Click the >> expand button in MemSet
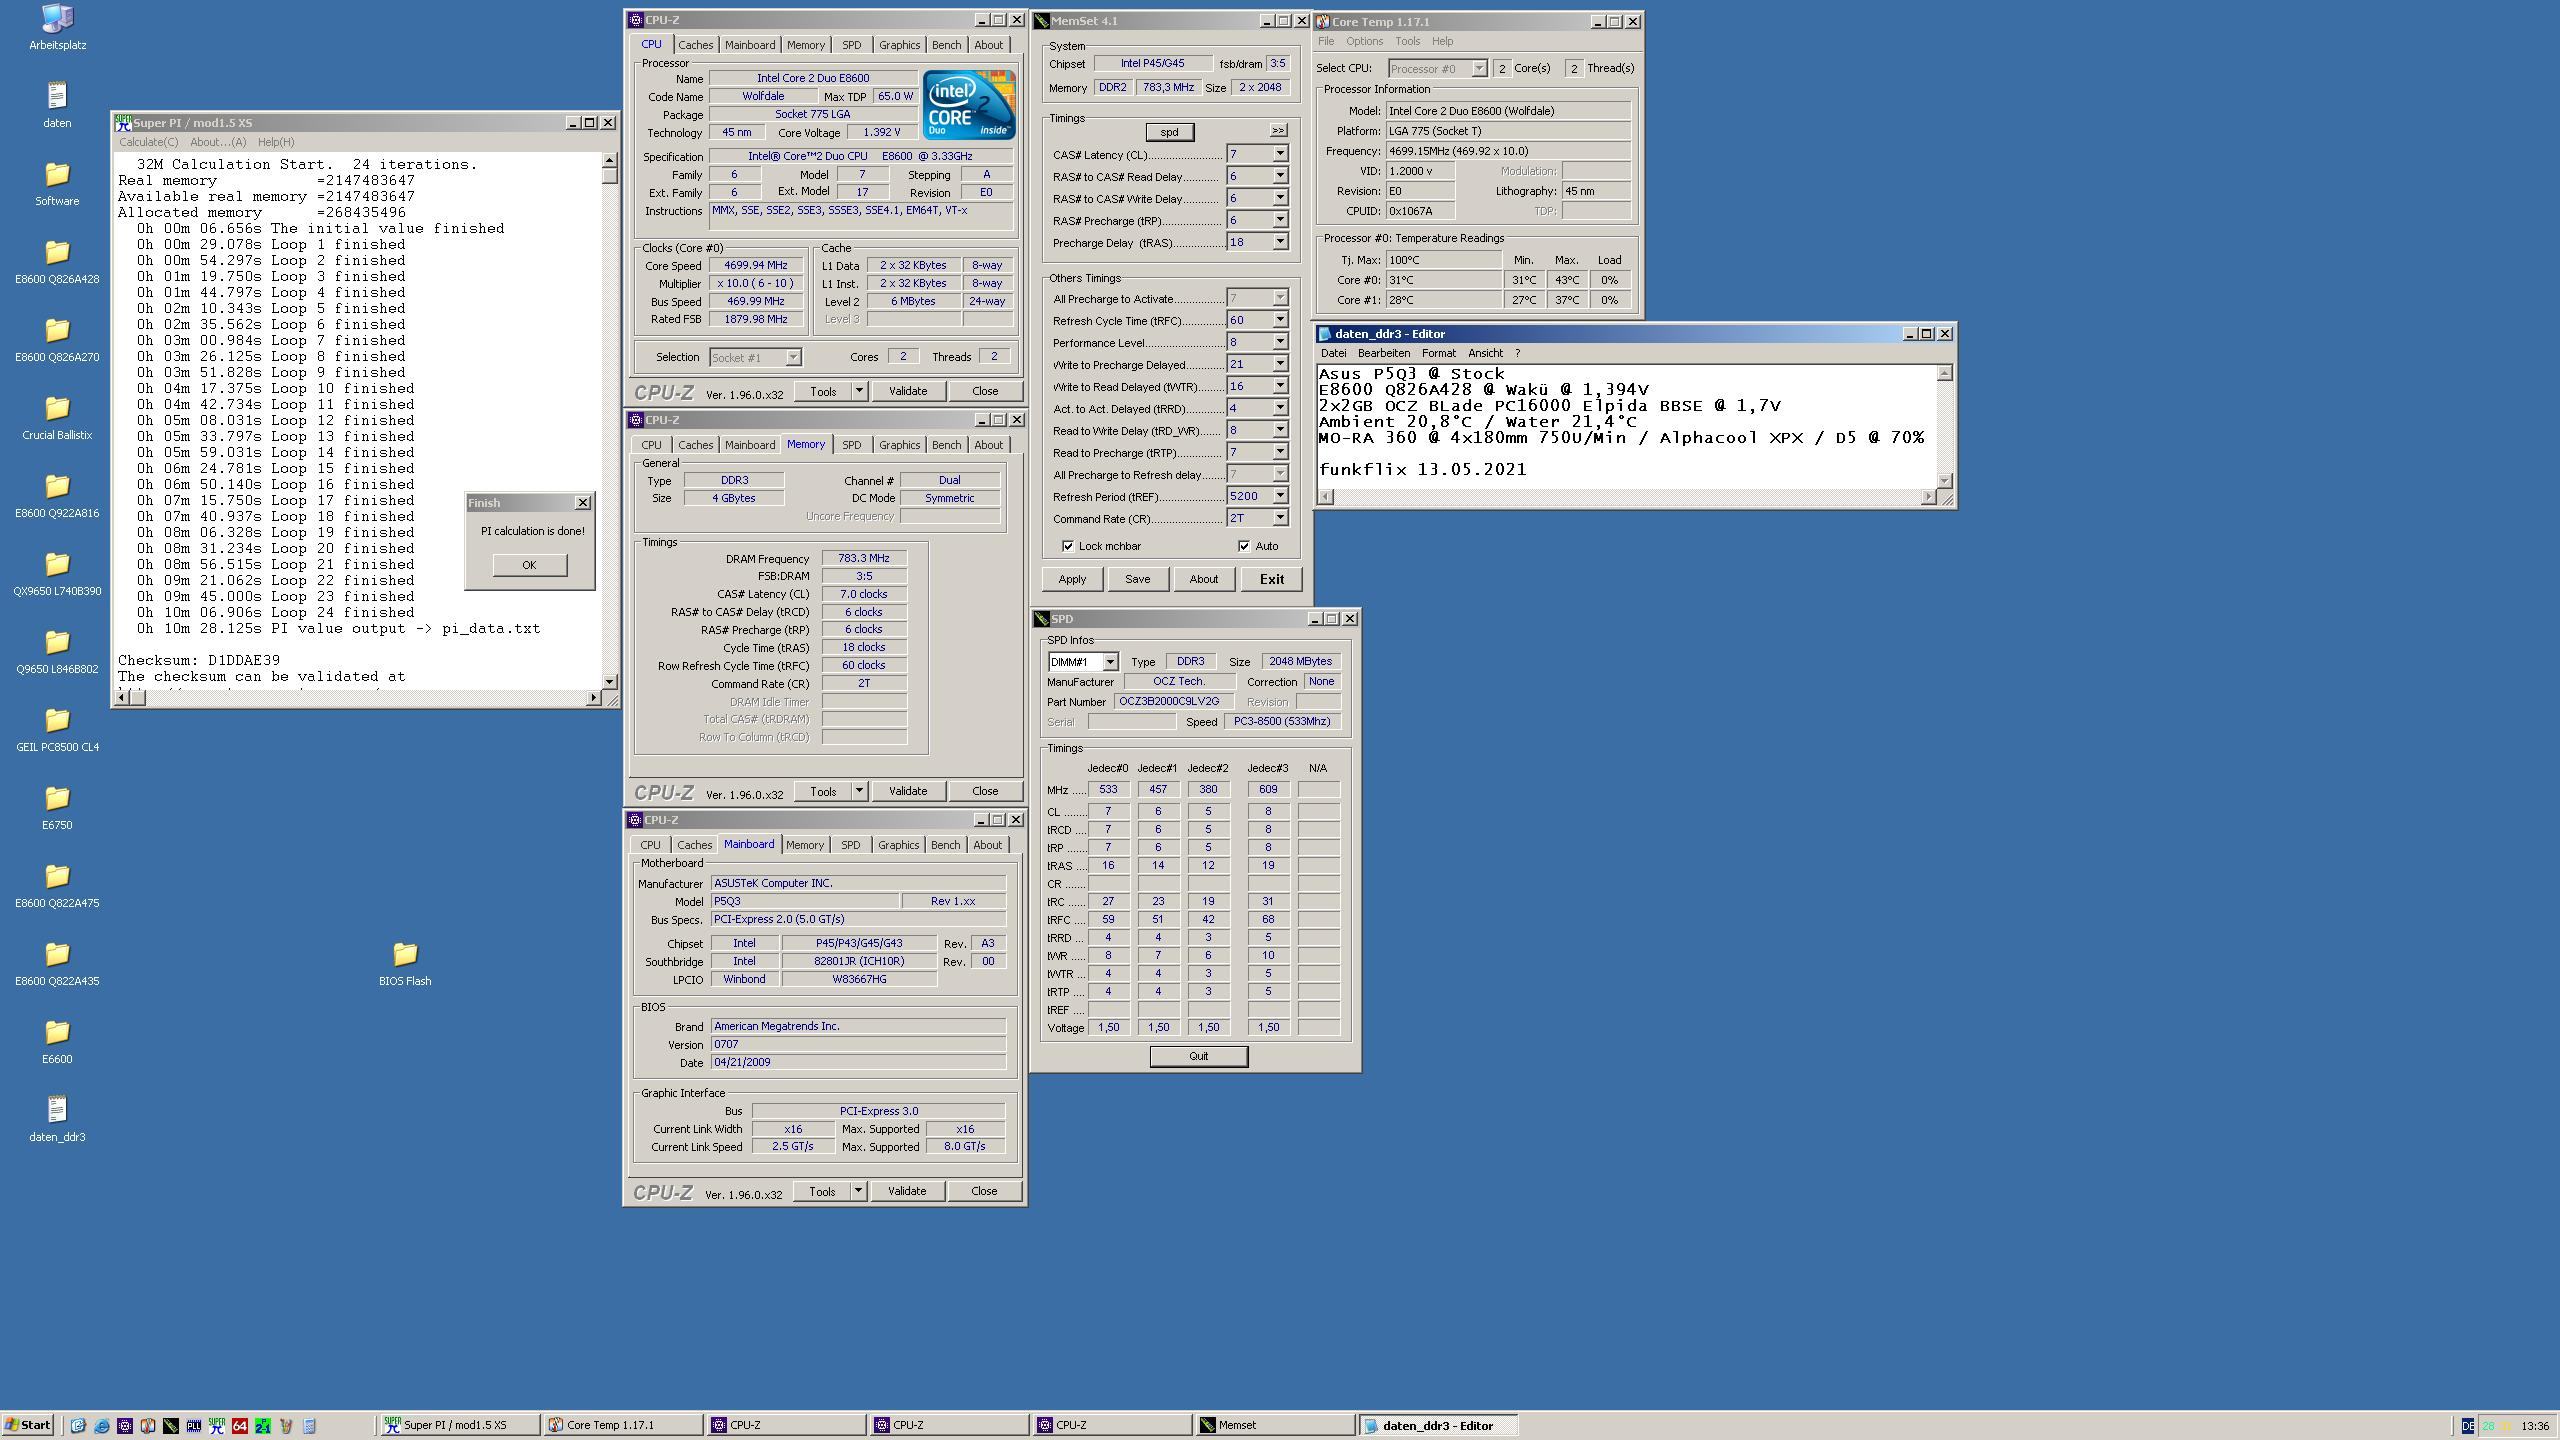The width and height of the screenshot is (2560, 1440). [x=1278, y=130]
